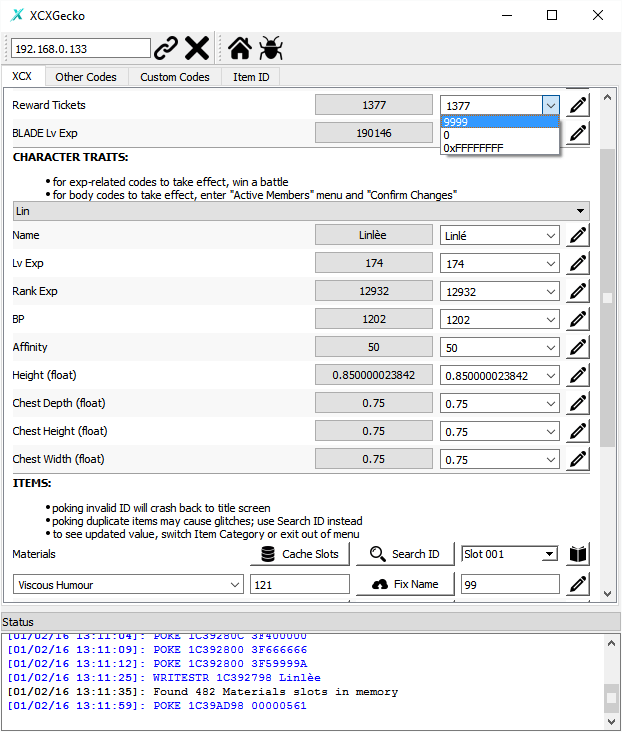Open the Custom Codes tab

(x=175, y=77)
